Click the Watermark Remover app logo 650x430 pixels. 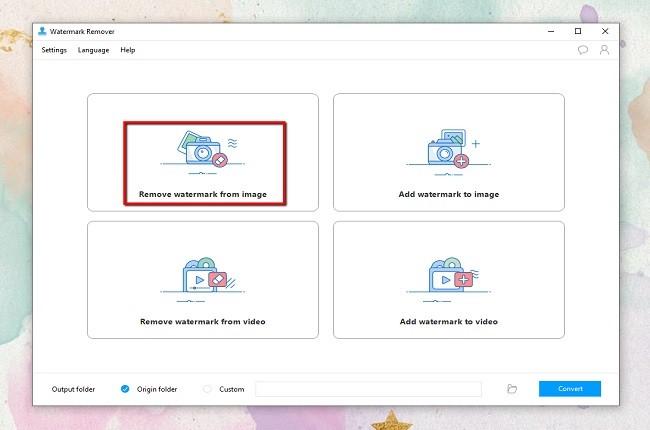tap(42, 31)
